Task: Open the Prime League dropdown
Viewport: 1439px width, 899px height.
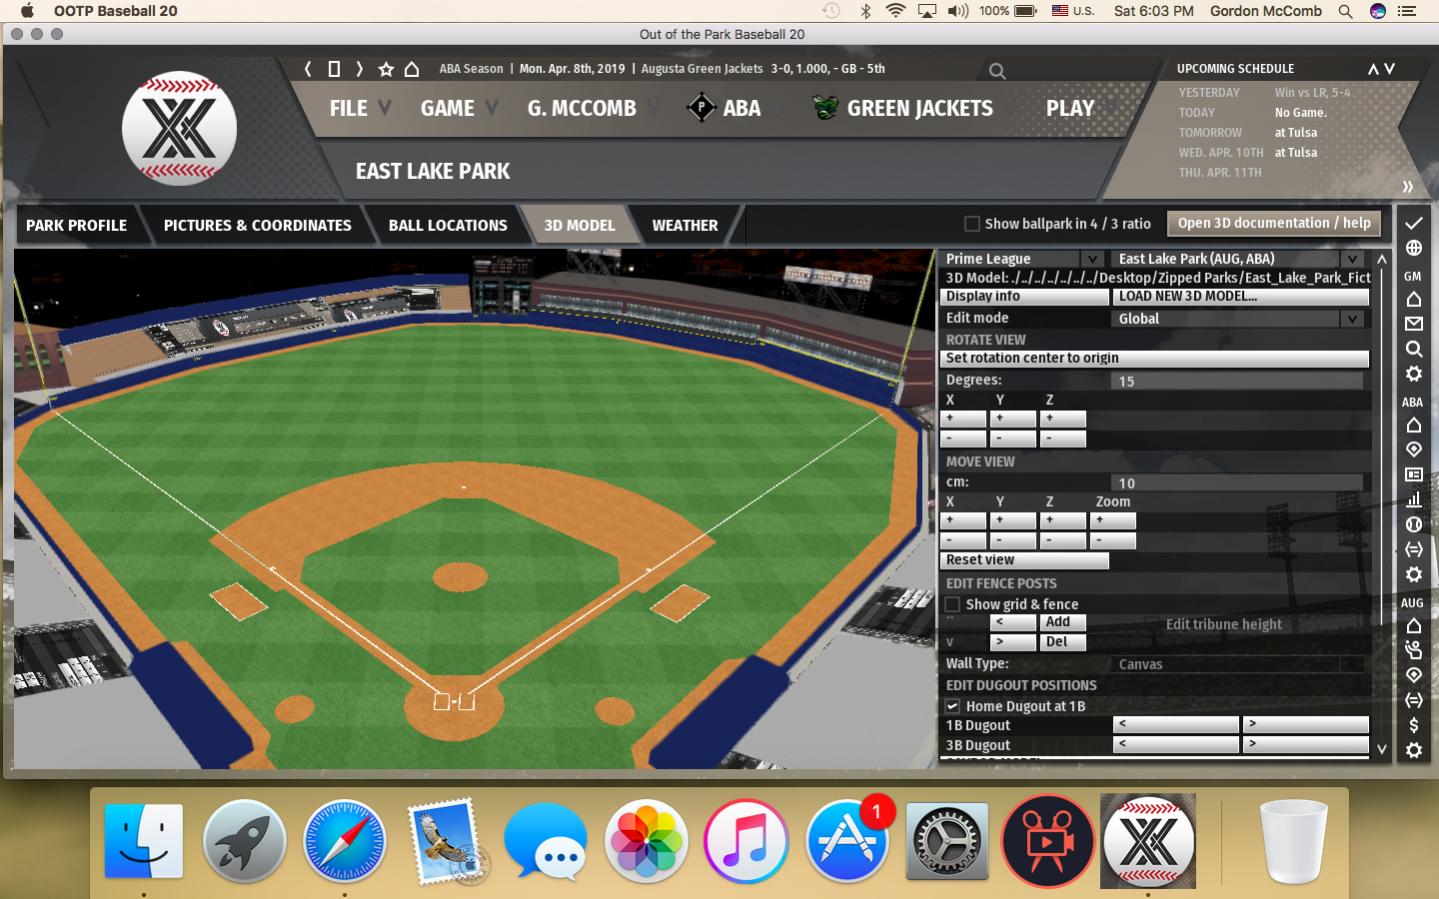Action: [1022, 259]
